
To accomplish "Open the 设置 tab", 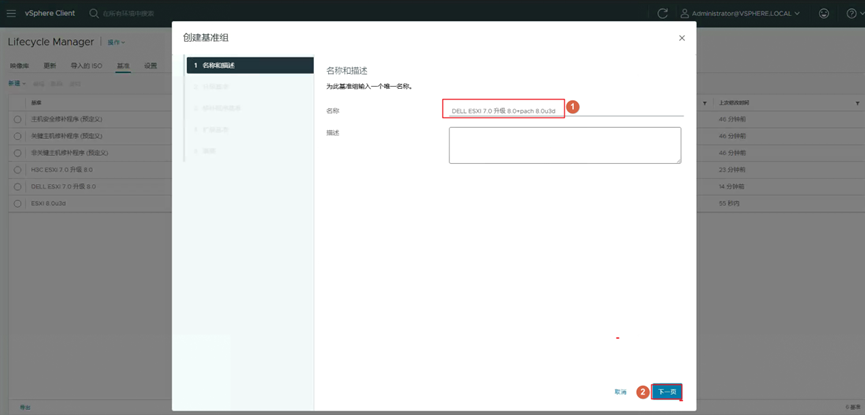I will 151,66.
